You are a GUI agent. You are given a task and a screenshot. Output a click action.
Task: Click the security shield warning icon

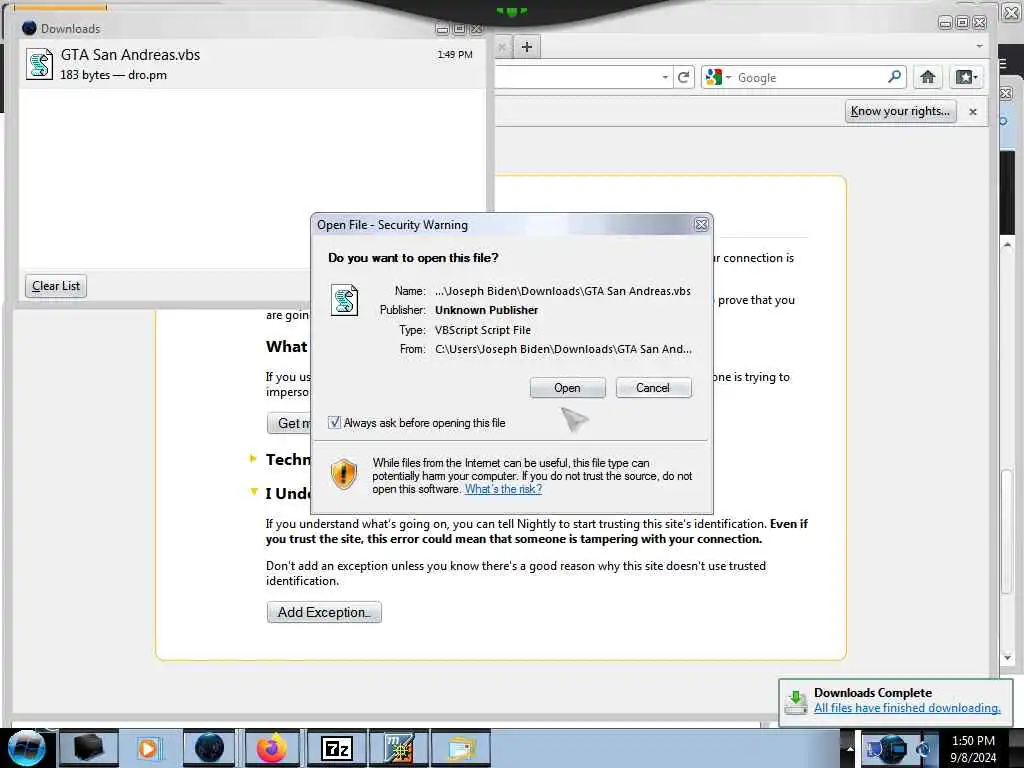pyautogui.click(x=344, y=473)
